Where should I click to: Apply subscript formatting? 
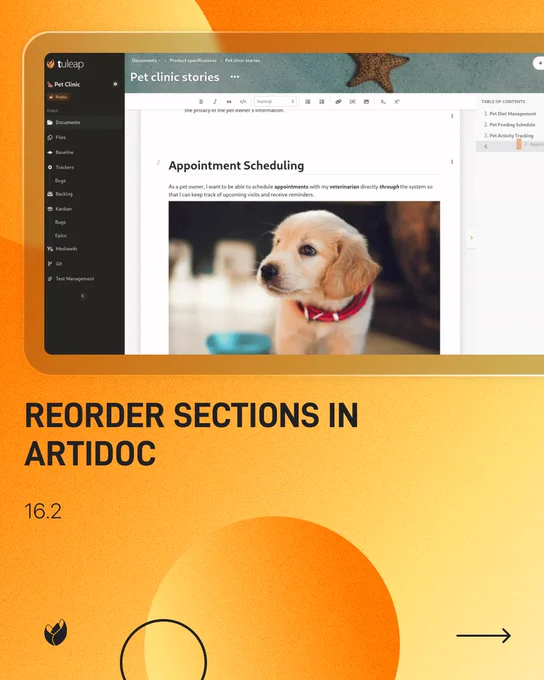(383, 101)
